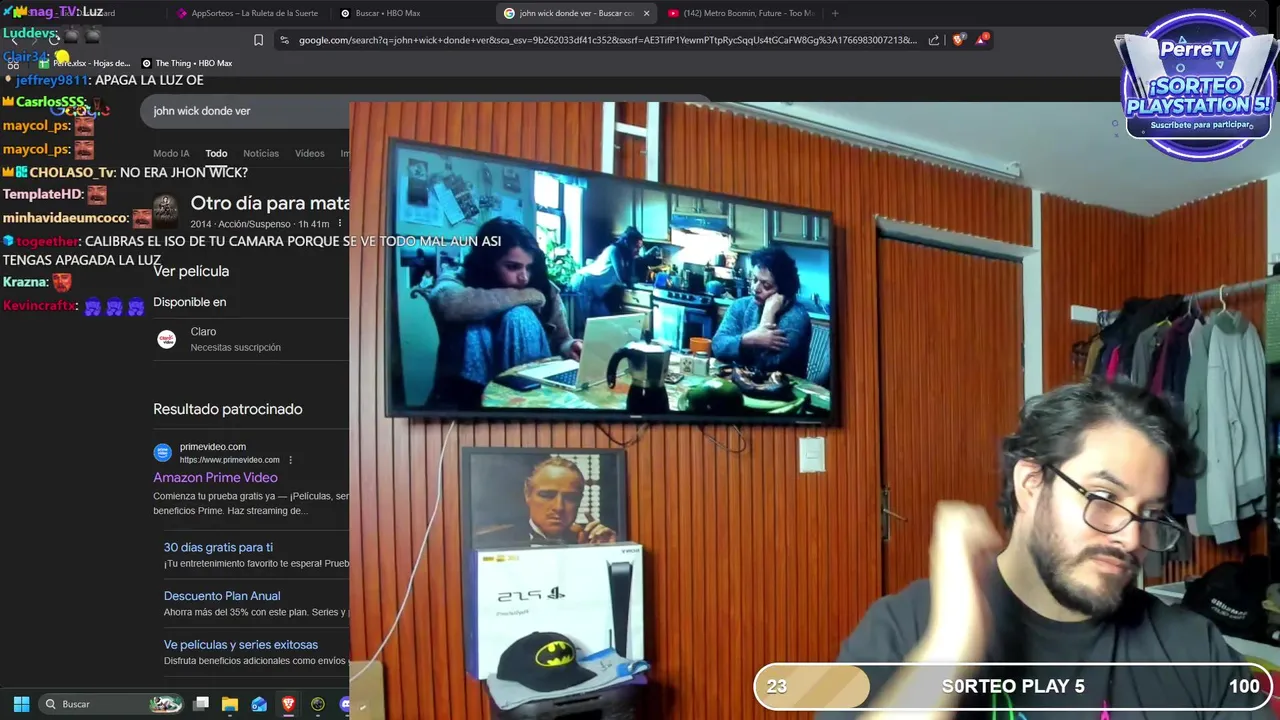
Task: Click the Otro día para matar movie title
Action: click(x=270, y=203)
